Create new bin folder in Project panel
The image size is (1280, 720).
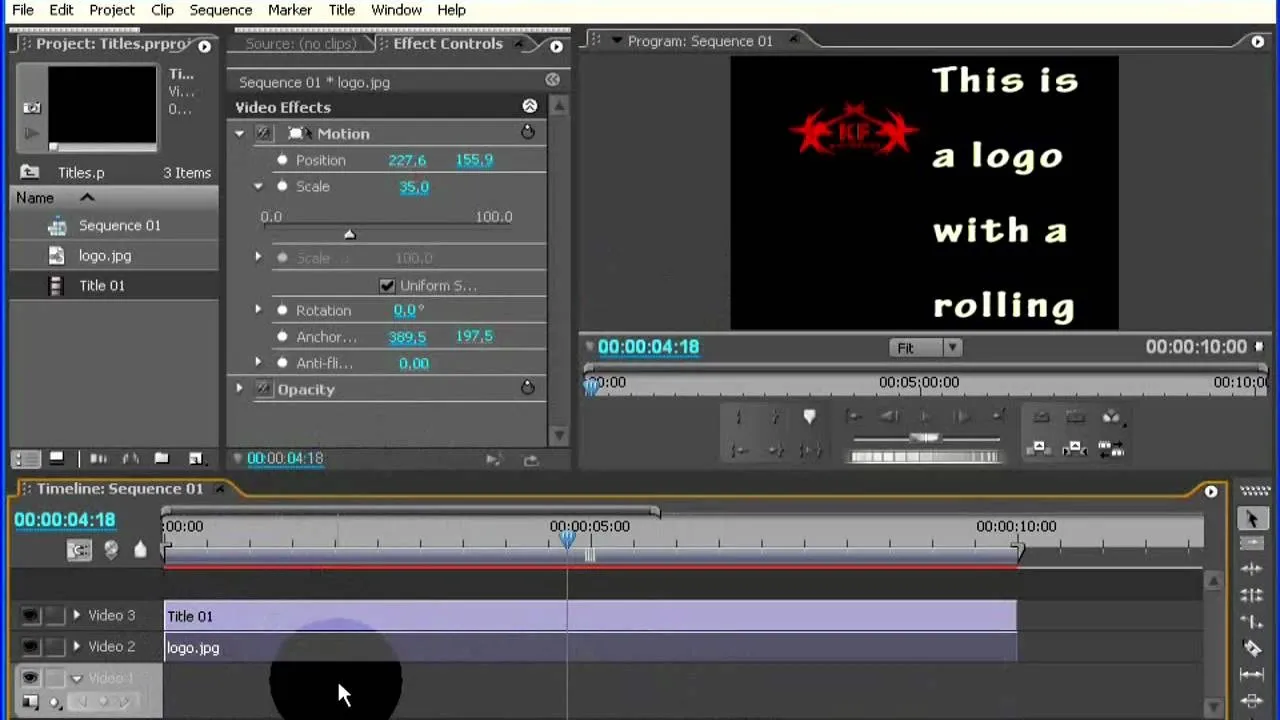pos(162,458)
